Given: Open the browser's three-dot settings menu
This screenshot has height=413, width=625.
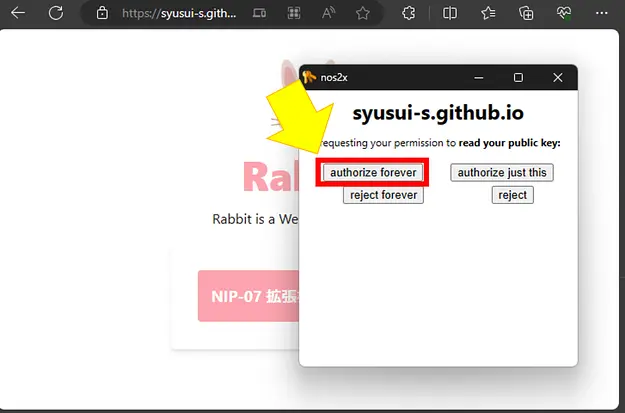Looking at the screenshot, I should click(x=603, y=13).
